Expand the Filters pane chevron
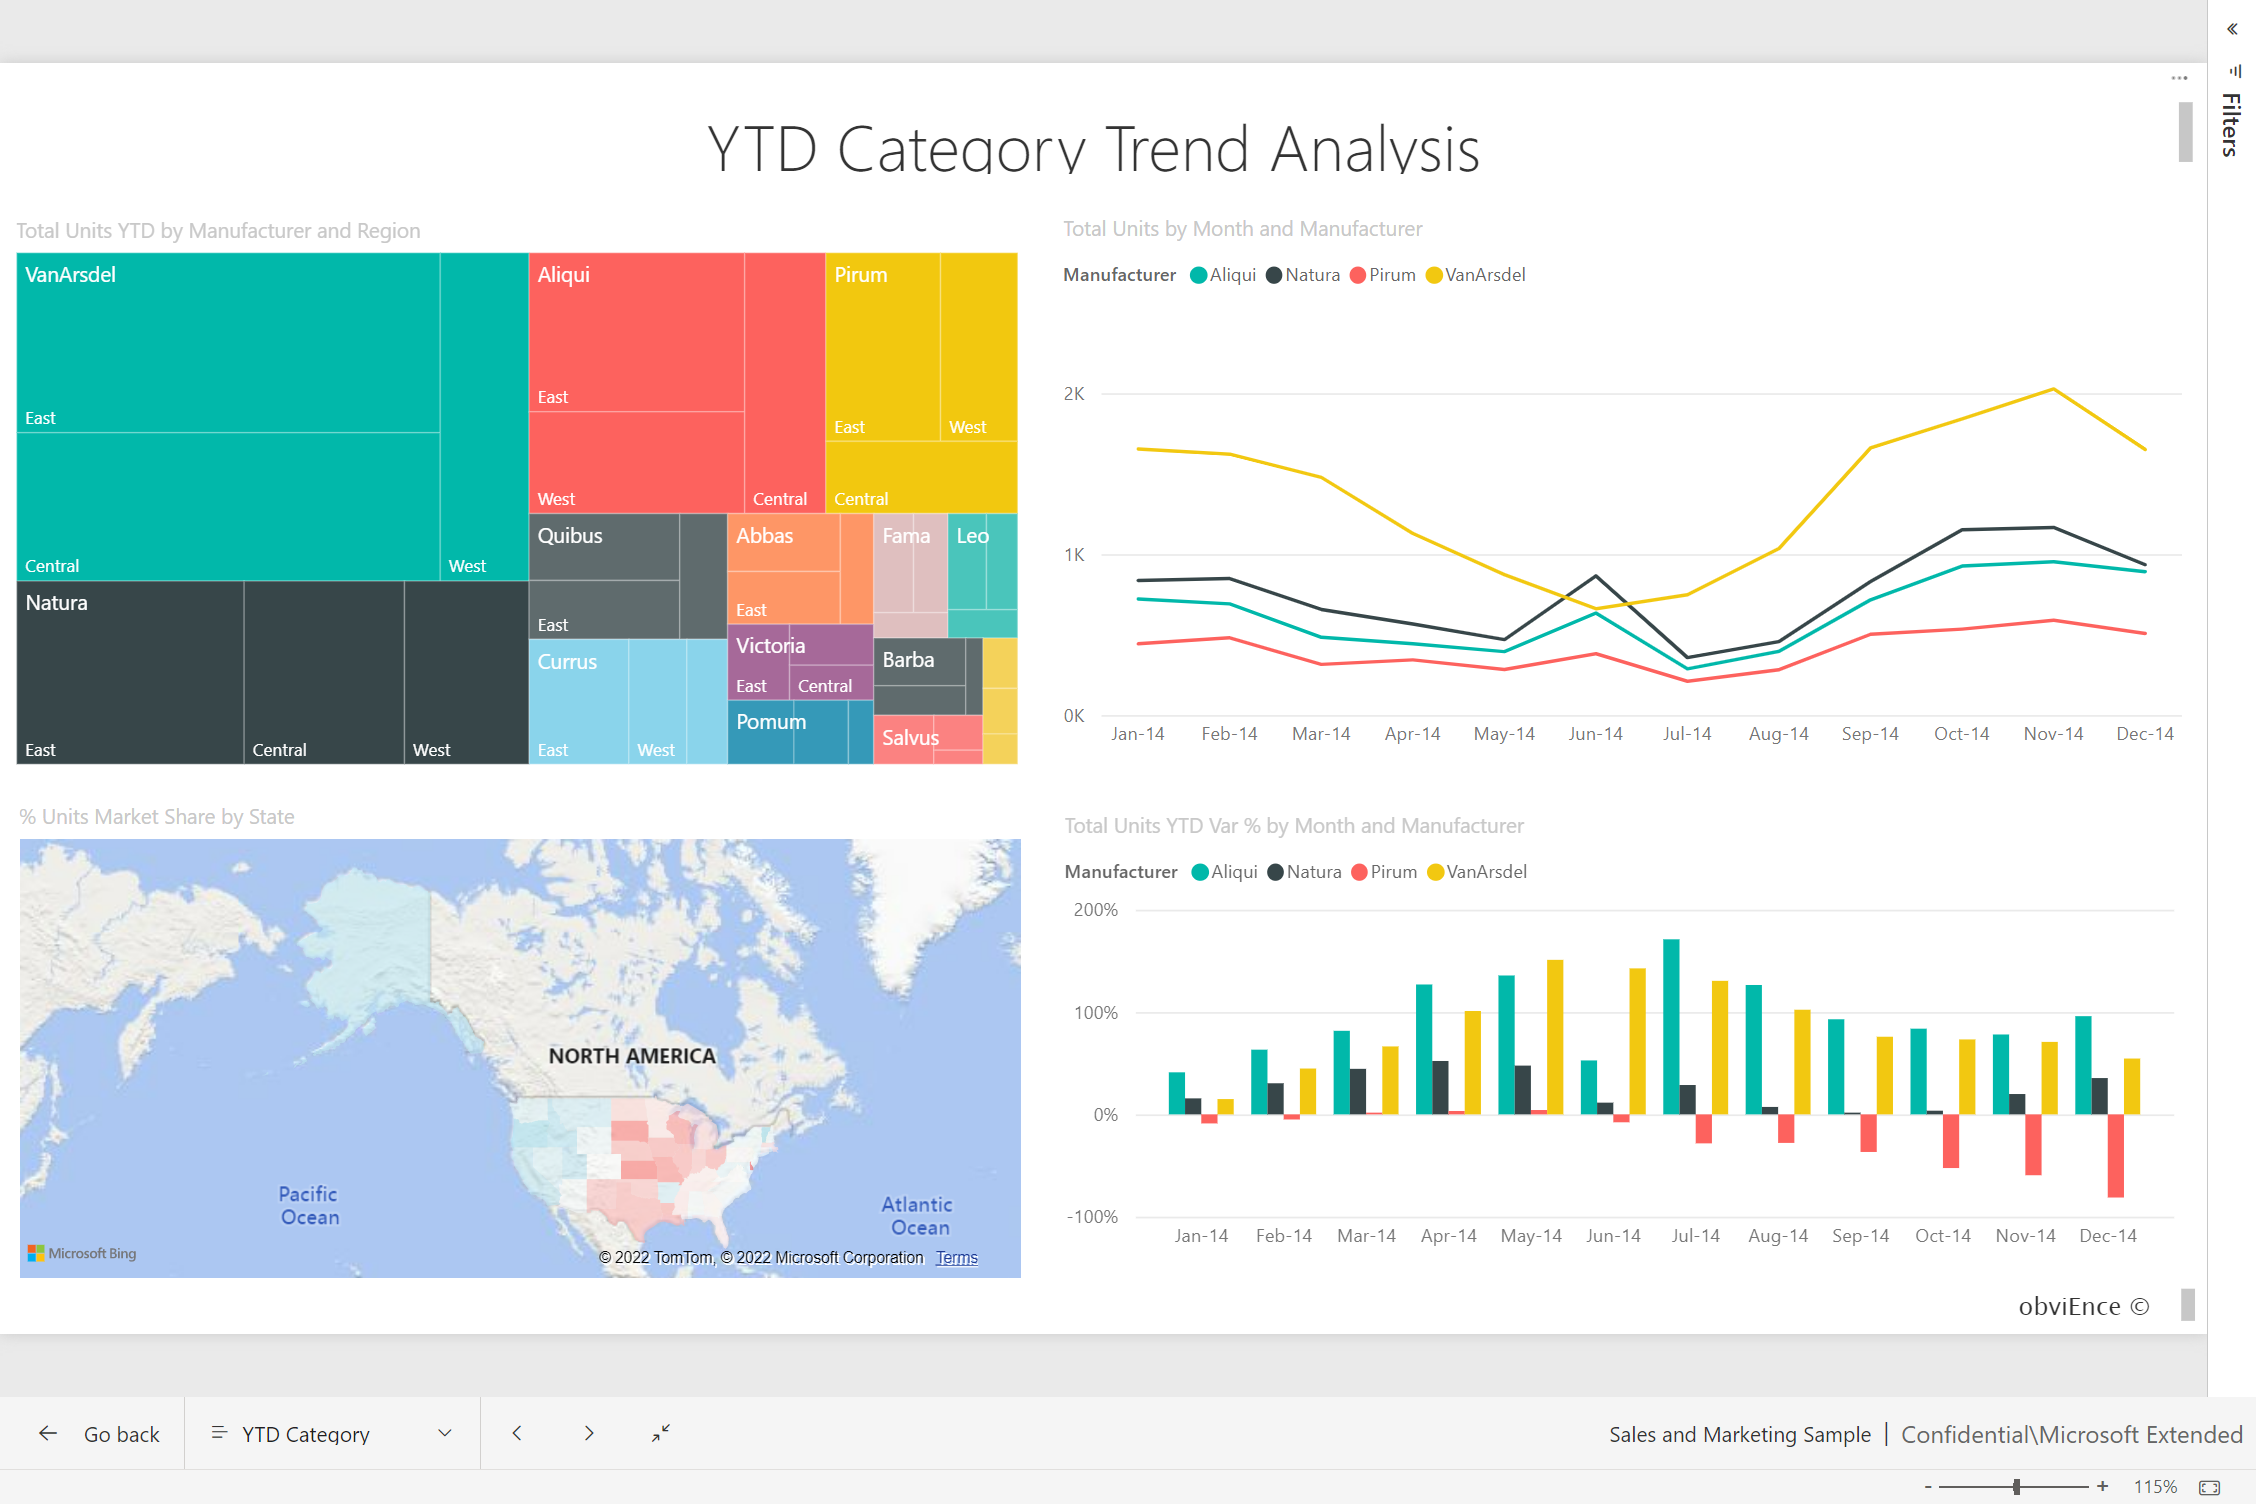Viewport: 2256px width, 1504px height. 2232,29
